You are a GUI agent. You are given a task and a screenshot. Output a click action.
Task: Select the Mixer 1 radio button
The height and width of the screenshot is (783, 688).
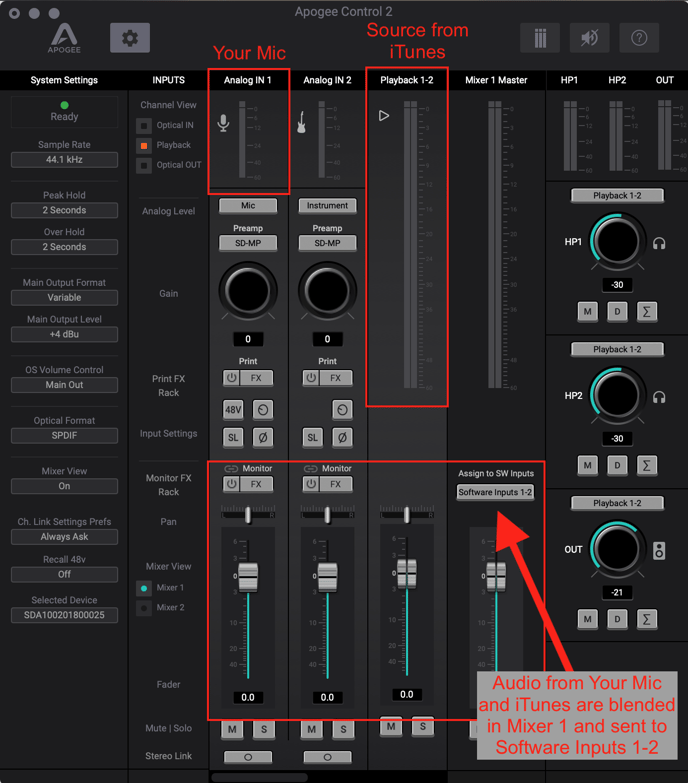tap(144, 588)
